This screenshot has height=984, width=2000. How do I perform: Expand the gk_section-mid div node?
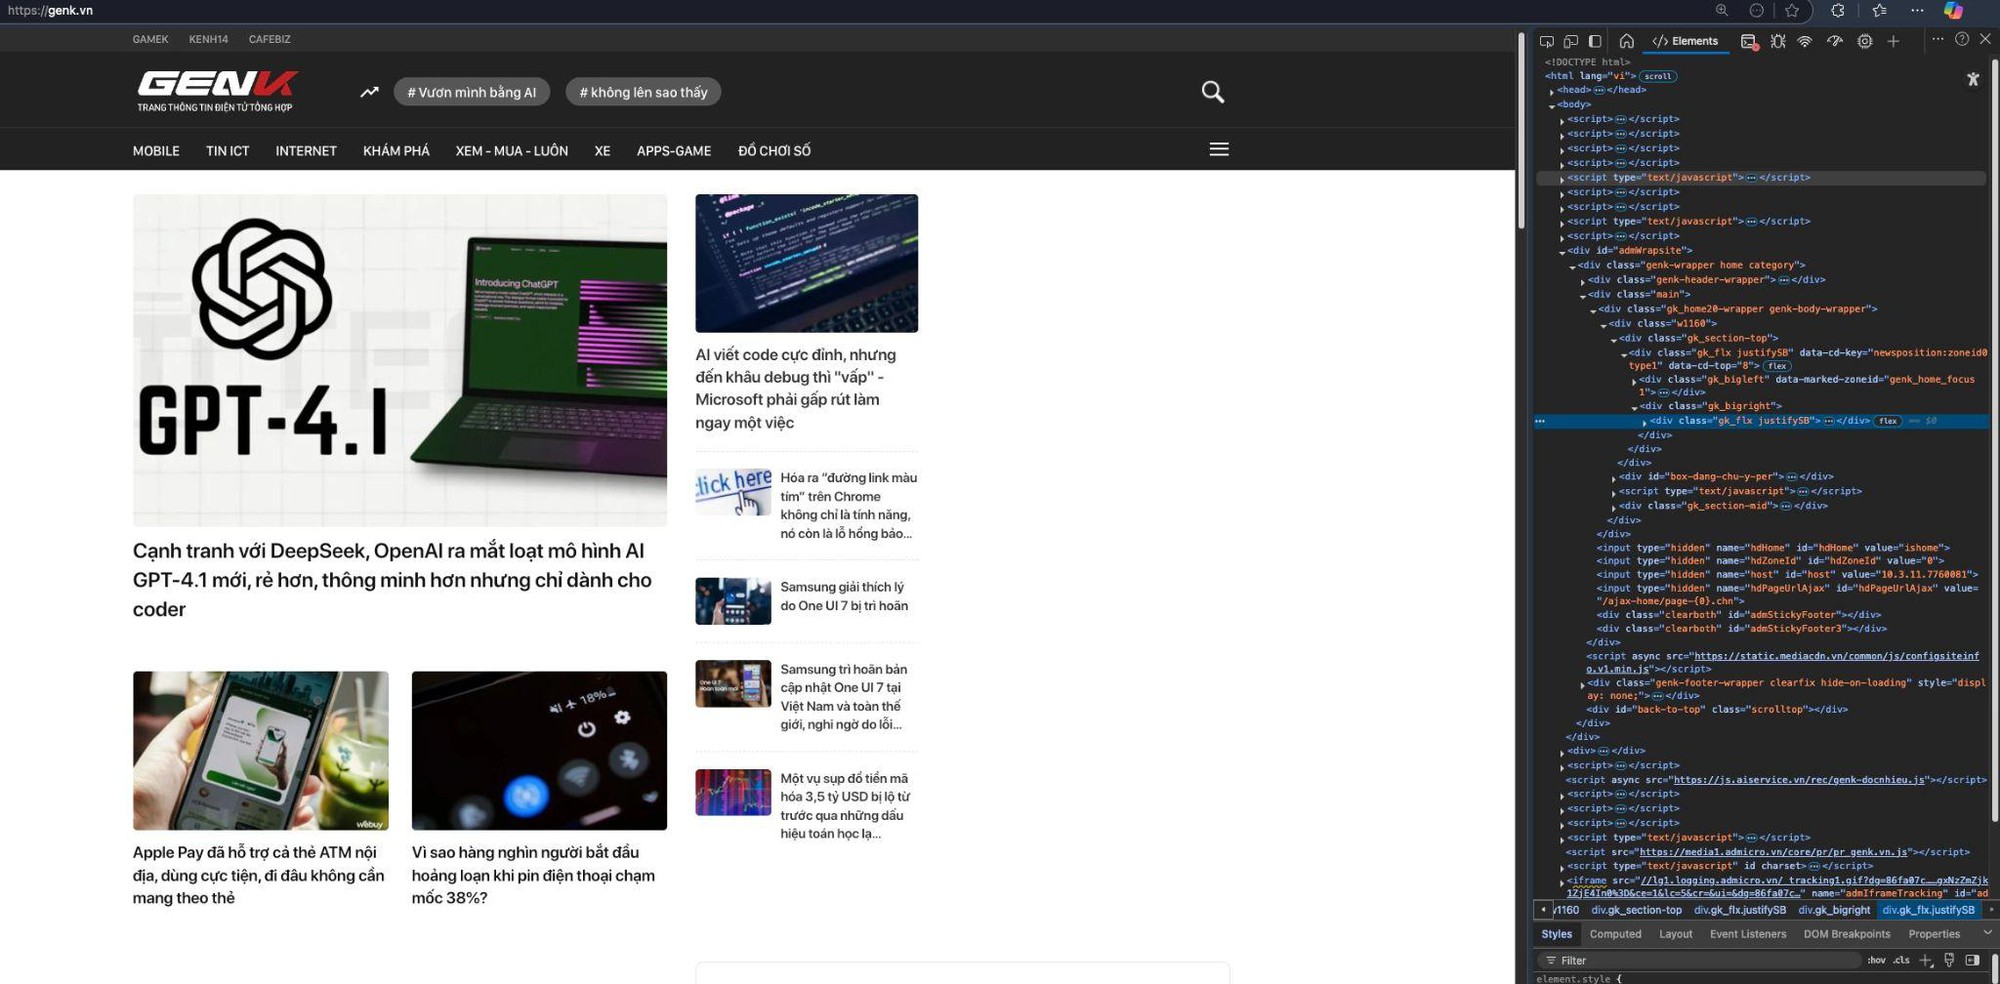point(1614,507)
